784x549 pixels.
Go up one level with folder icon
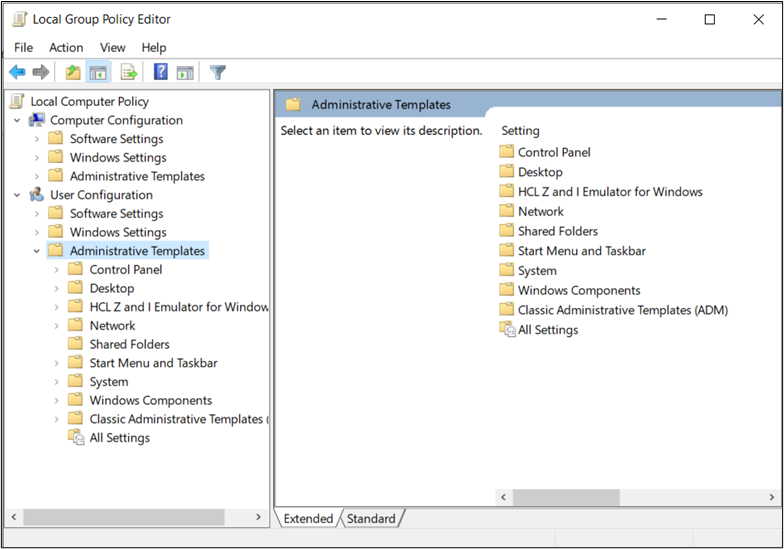72,72
